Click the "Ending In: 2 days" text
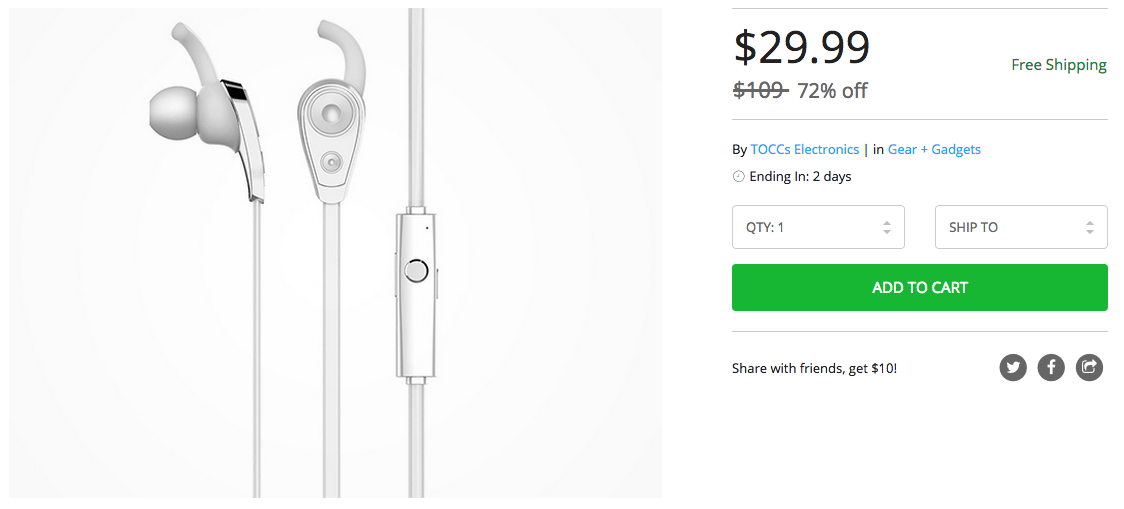 800,177
